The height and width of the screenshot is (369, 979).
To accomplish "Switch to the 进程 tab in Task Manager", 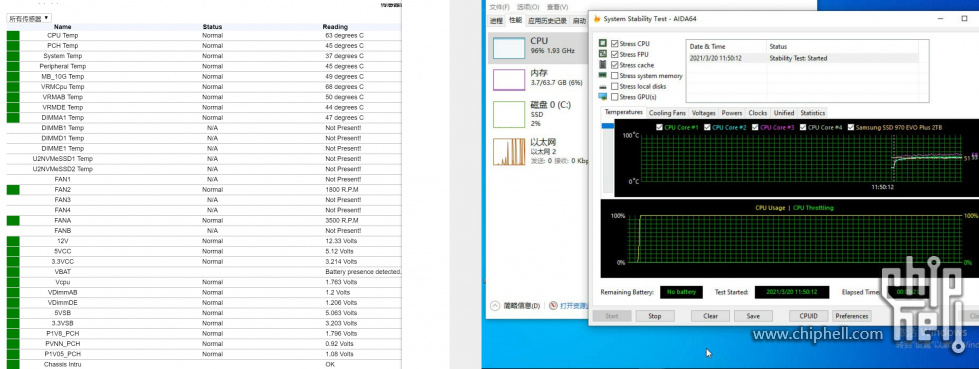I will point(496,21).
